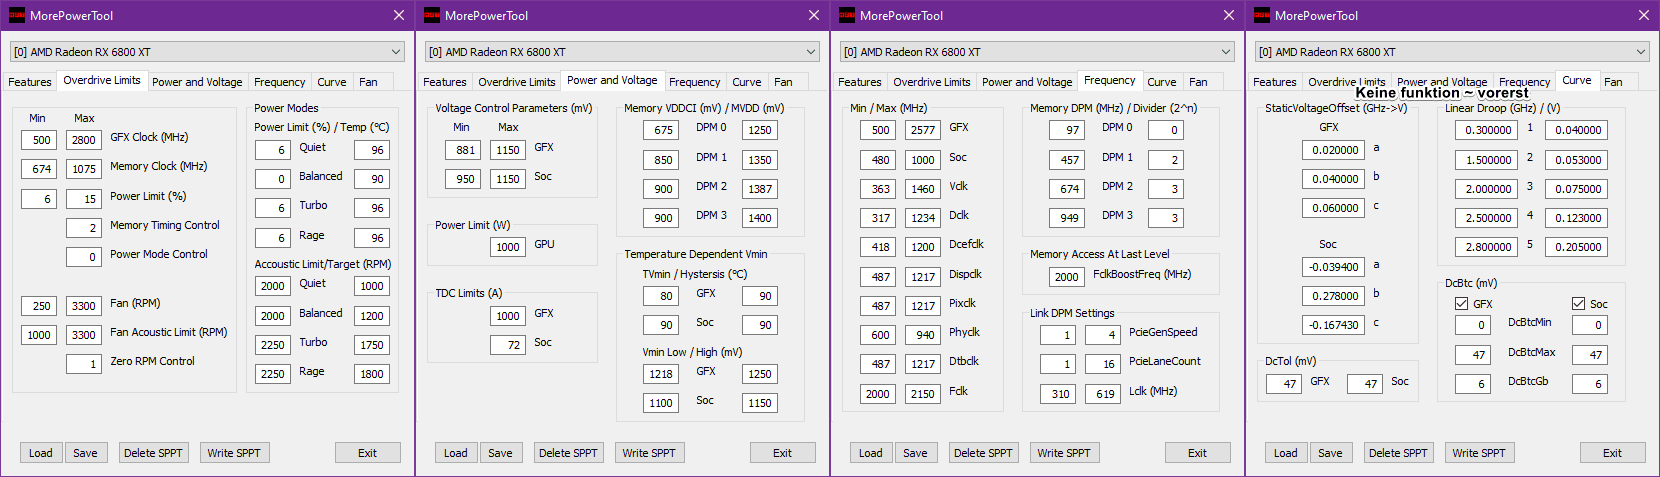Edit the Linear Droop point 5 field showing 2.800000

[x=1486, y=247]
